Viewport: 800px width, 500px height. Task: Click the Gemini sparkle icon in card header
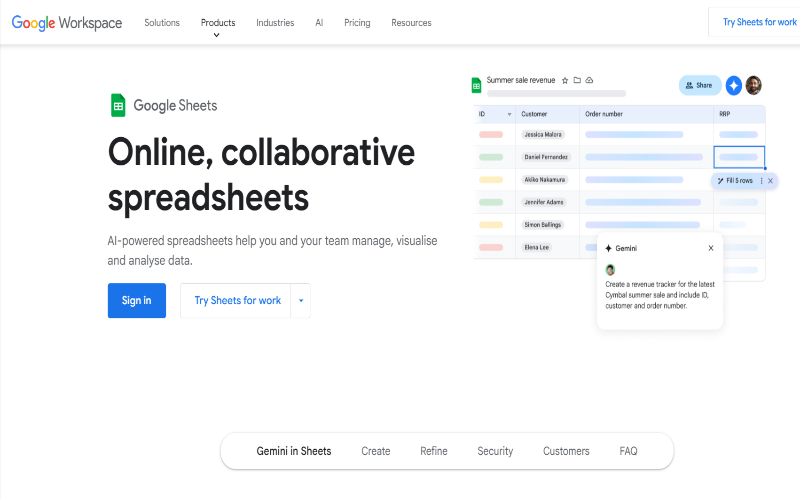click(x=608, y=248)
